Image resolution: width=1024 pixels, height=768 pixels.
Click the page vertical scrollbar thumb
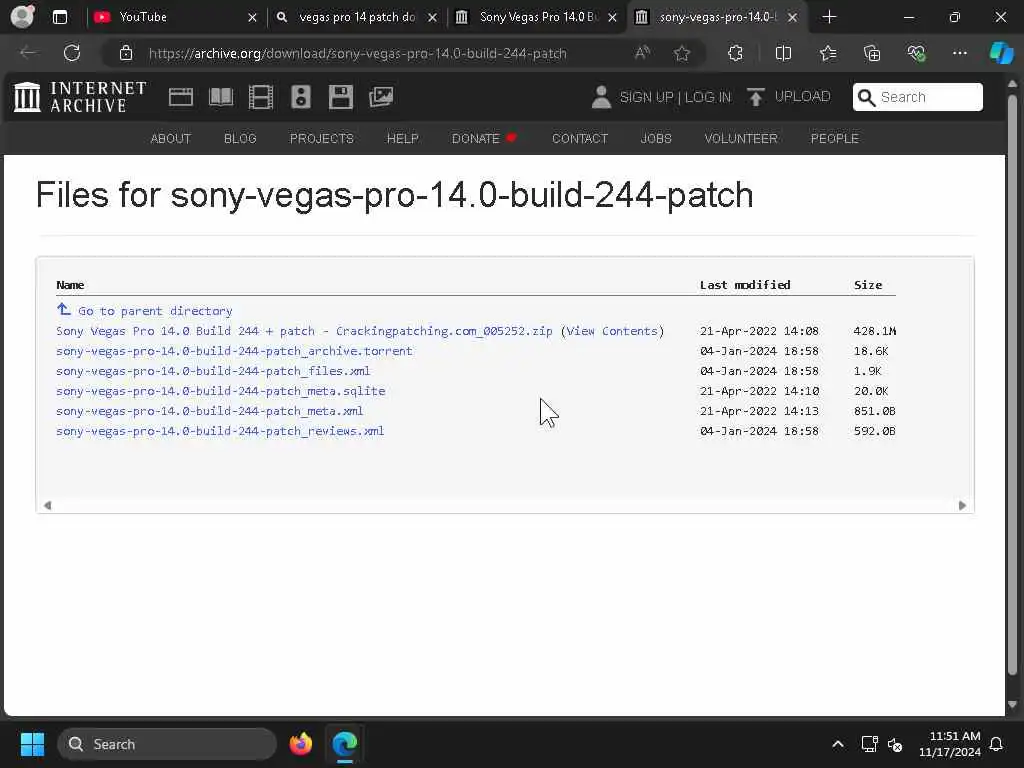click(x=1012, y=385)
